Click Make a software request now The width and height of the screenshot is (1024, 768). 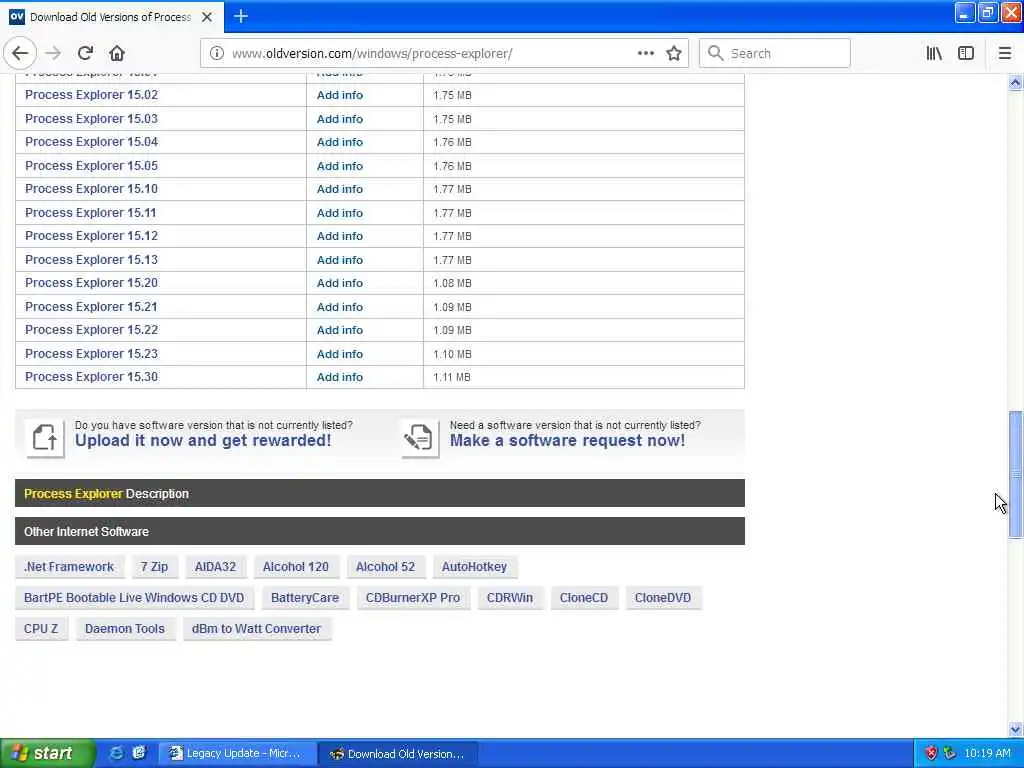568,441
